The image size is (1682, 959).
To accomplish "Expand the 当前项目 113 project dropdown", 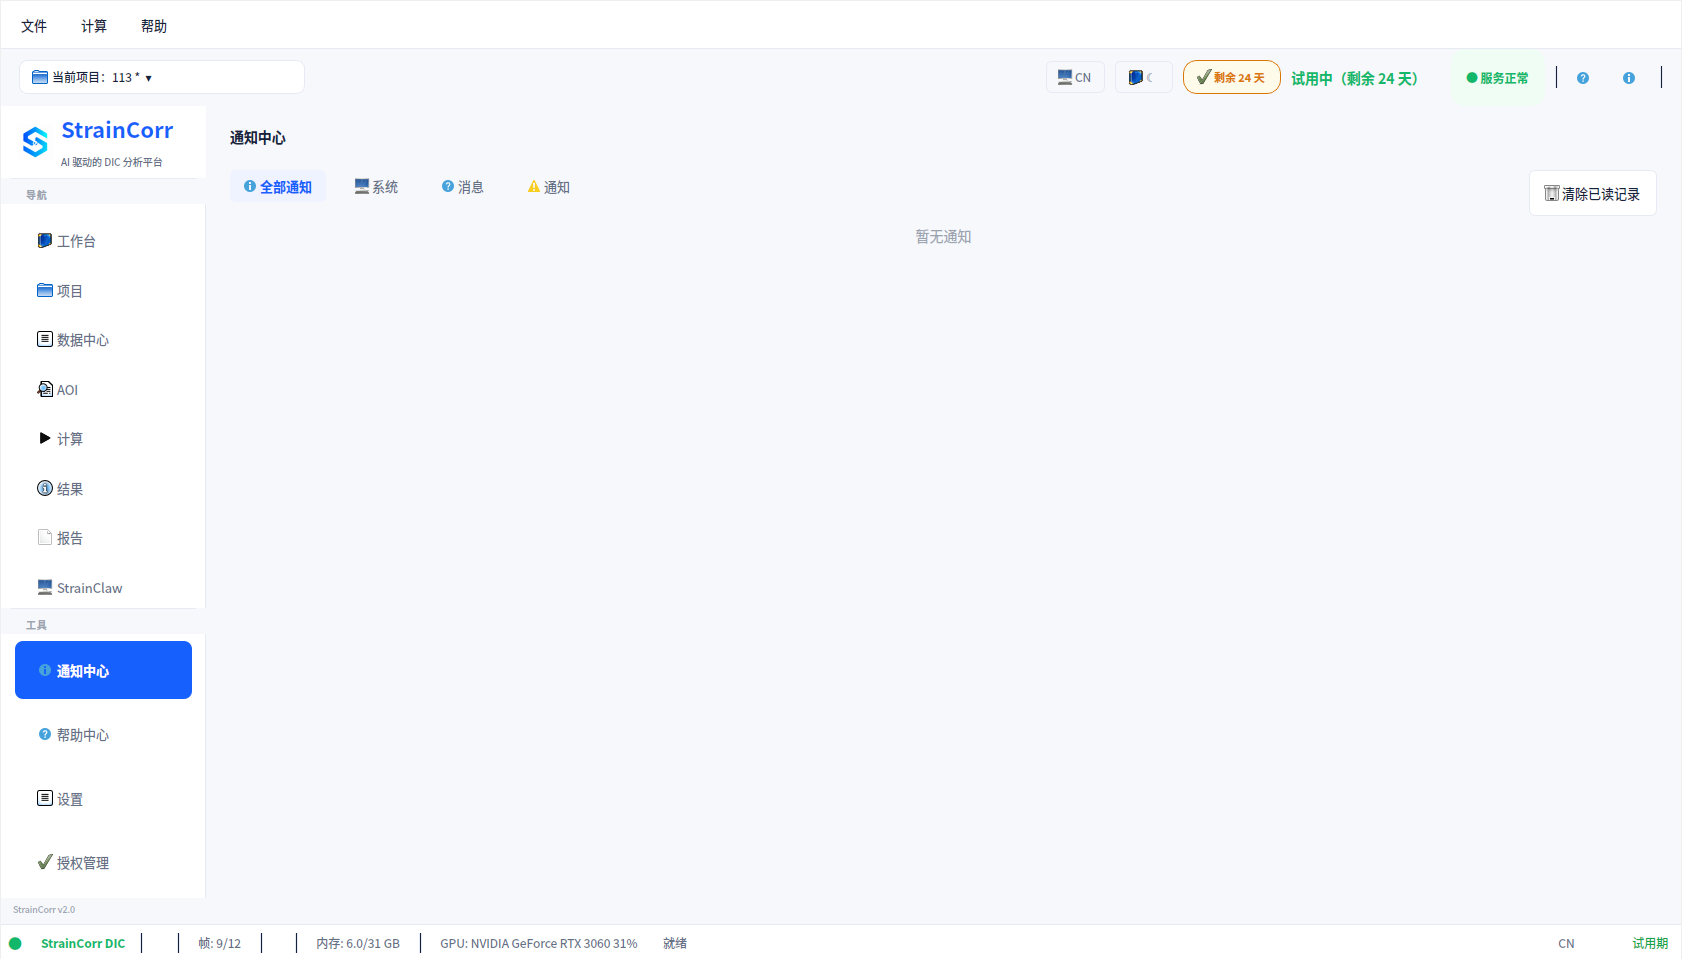I will (162, 77).
